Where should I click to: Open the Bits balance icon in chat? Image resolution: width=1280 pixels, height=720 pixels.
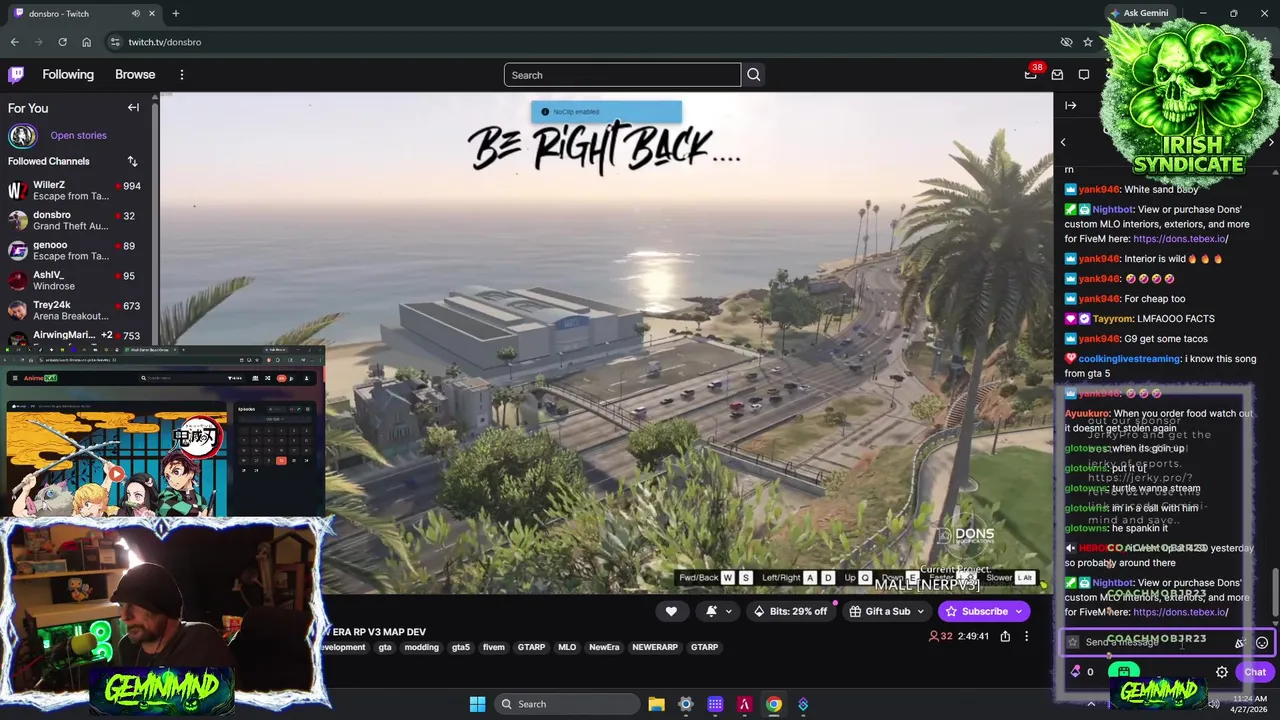[1076, 672]
